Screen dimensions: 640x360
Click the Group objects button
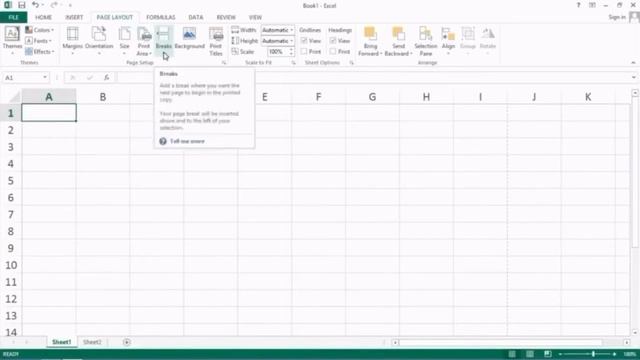pos(468,40)
